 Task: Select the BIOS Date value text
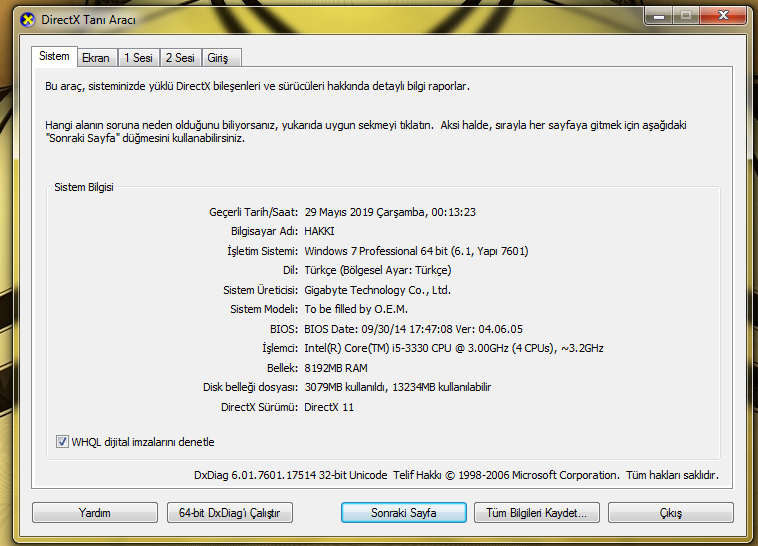click(x=413, y=329)
